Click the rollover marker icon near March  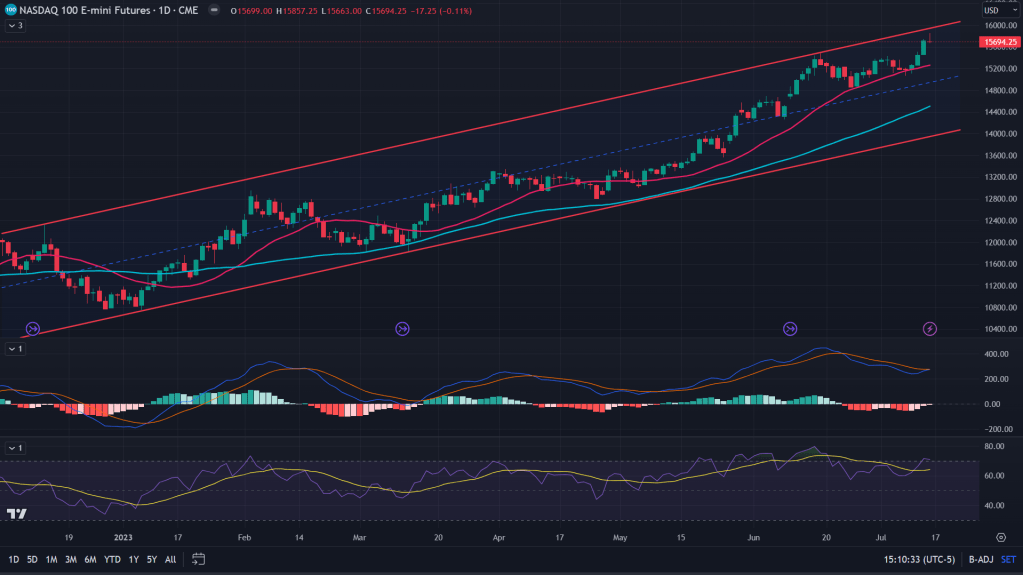click(x=402, y=328)
